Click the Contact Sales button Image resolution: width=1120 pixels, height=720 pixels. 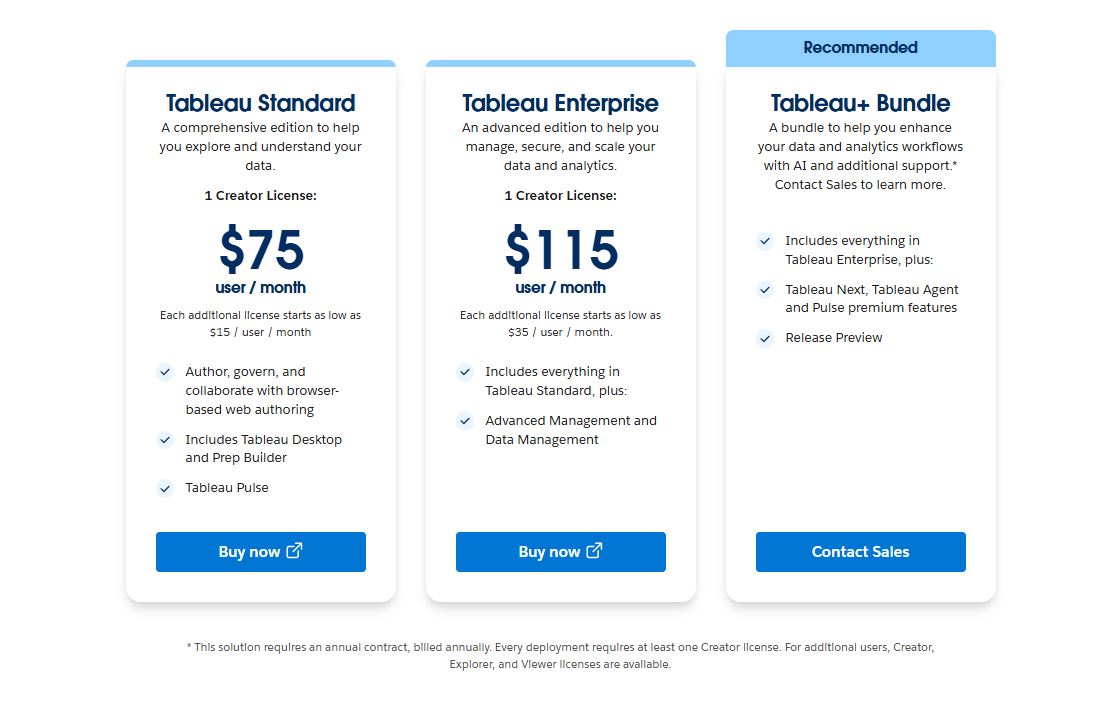[x=860, y=551]
